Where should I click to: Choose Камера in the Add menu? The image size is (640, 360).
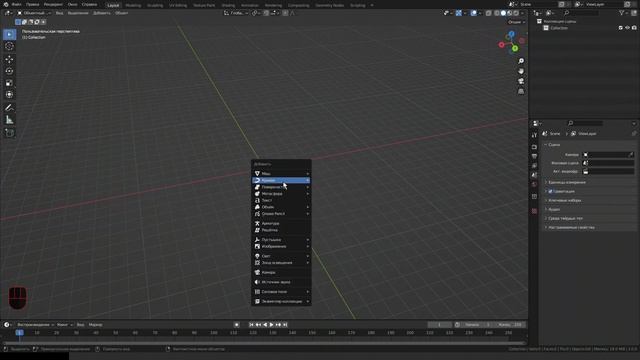tap(281, 273)
